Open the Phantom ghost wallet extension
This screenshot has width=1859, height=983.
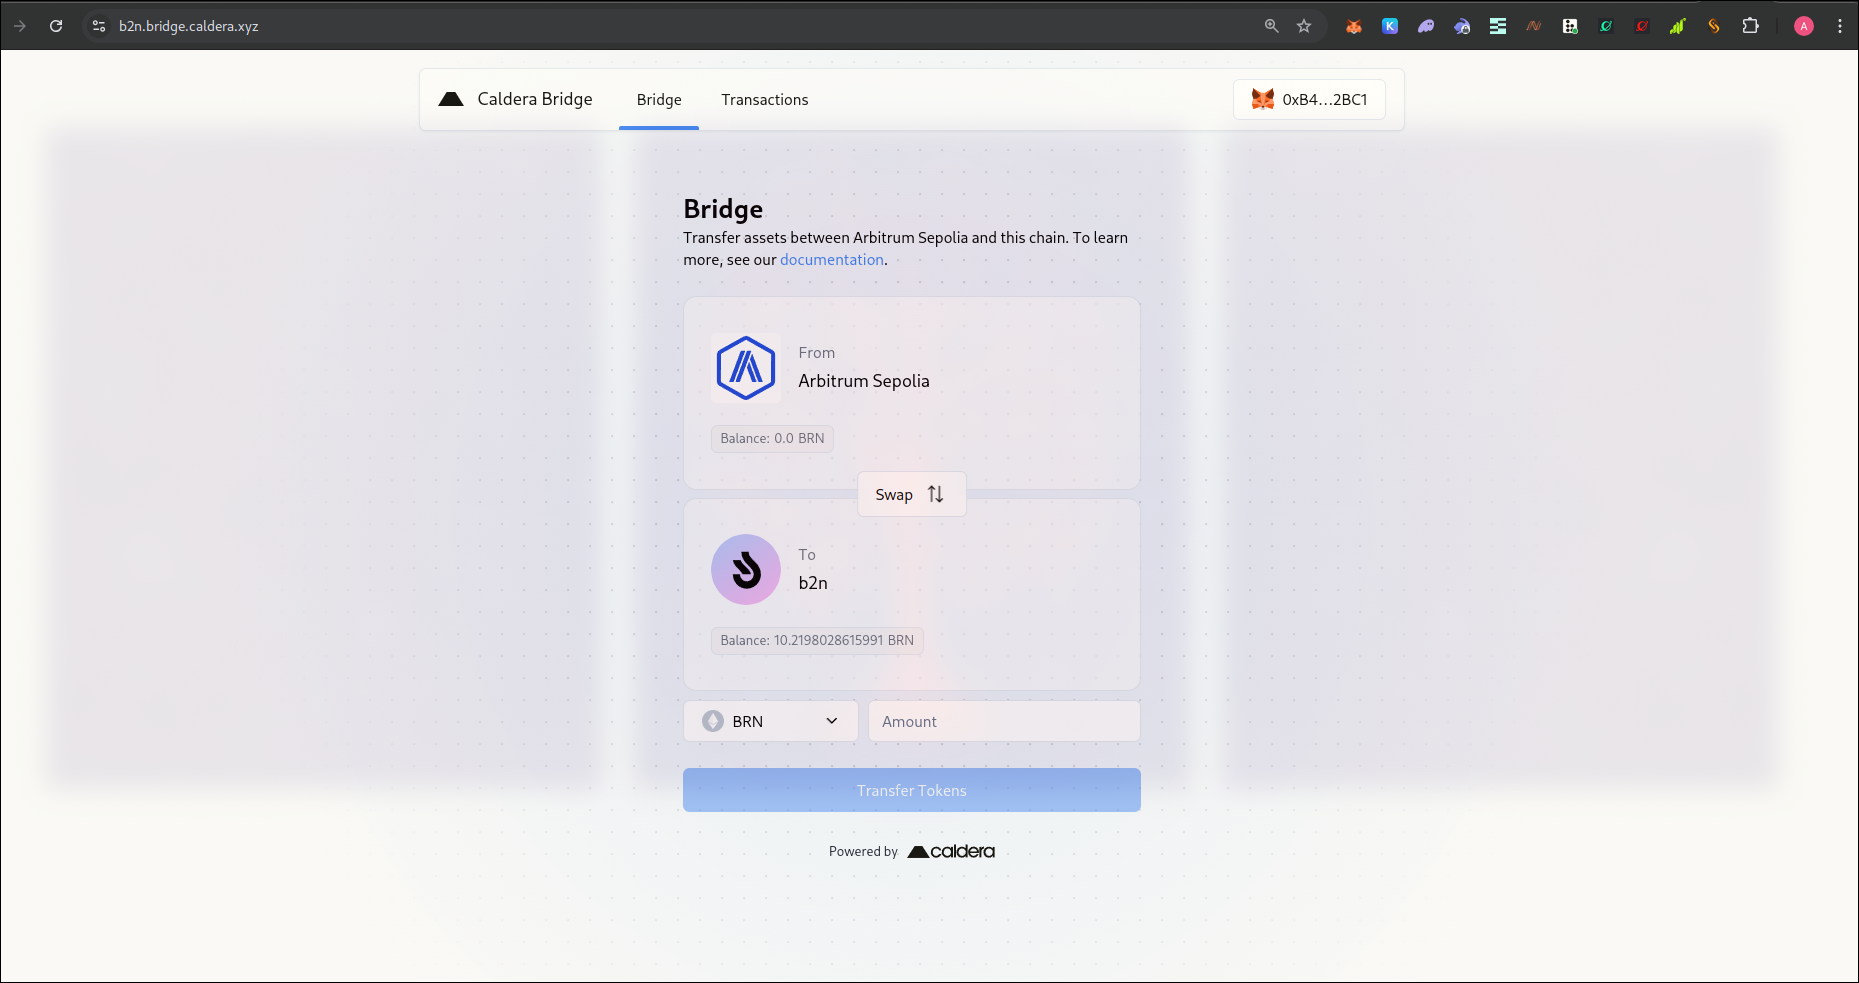(x=1426, y=27)
